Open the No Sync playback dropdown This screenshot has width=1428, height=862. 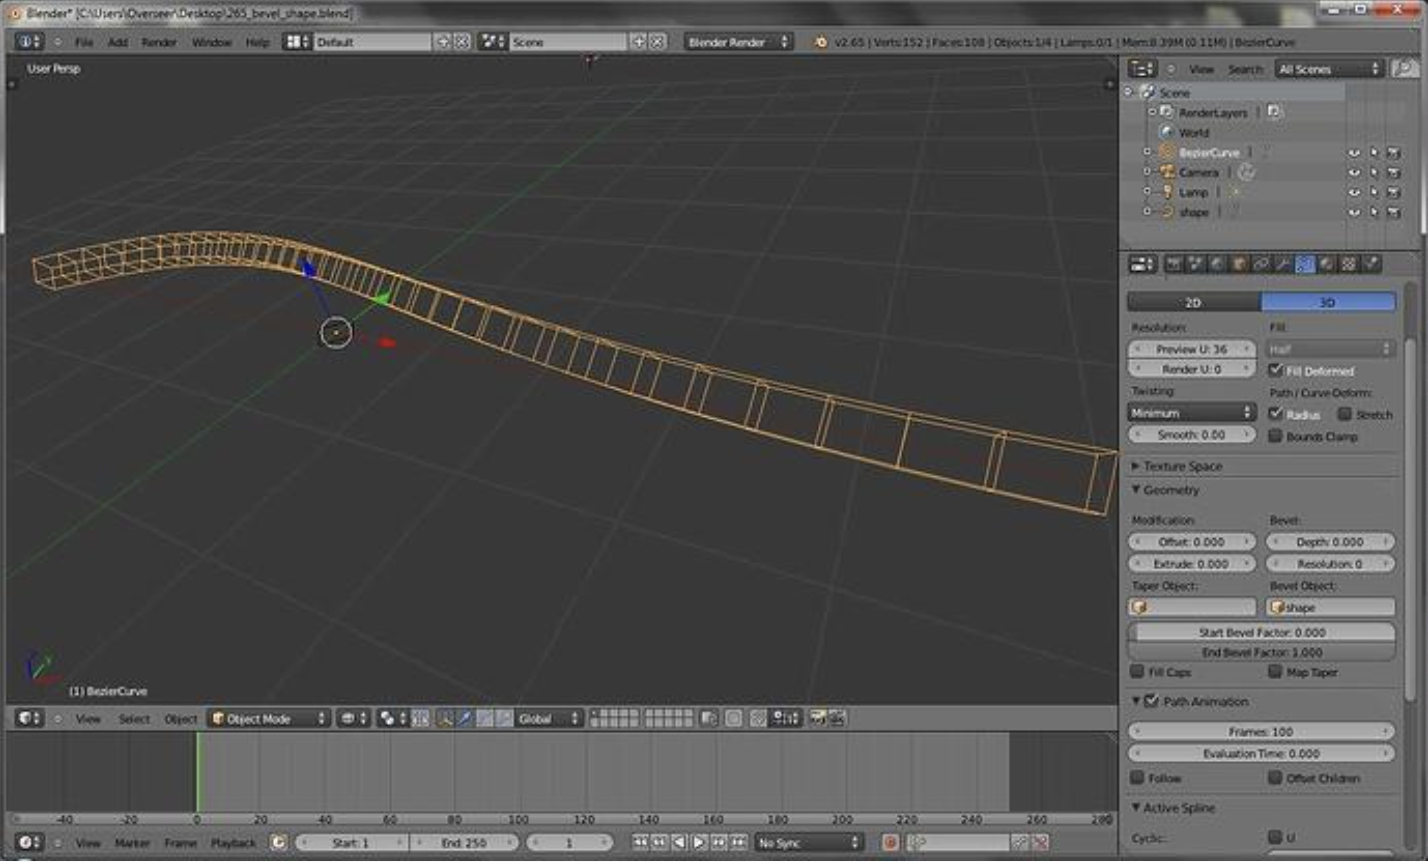[808, 843]
